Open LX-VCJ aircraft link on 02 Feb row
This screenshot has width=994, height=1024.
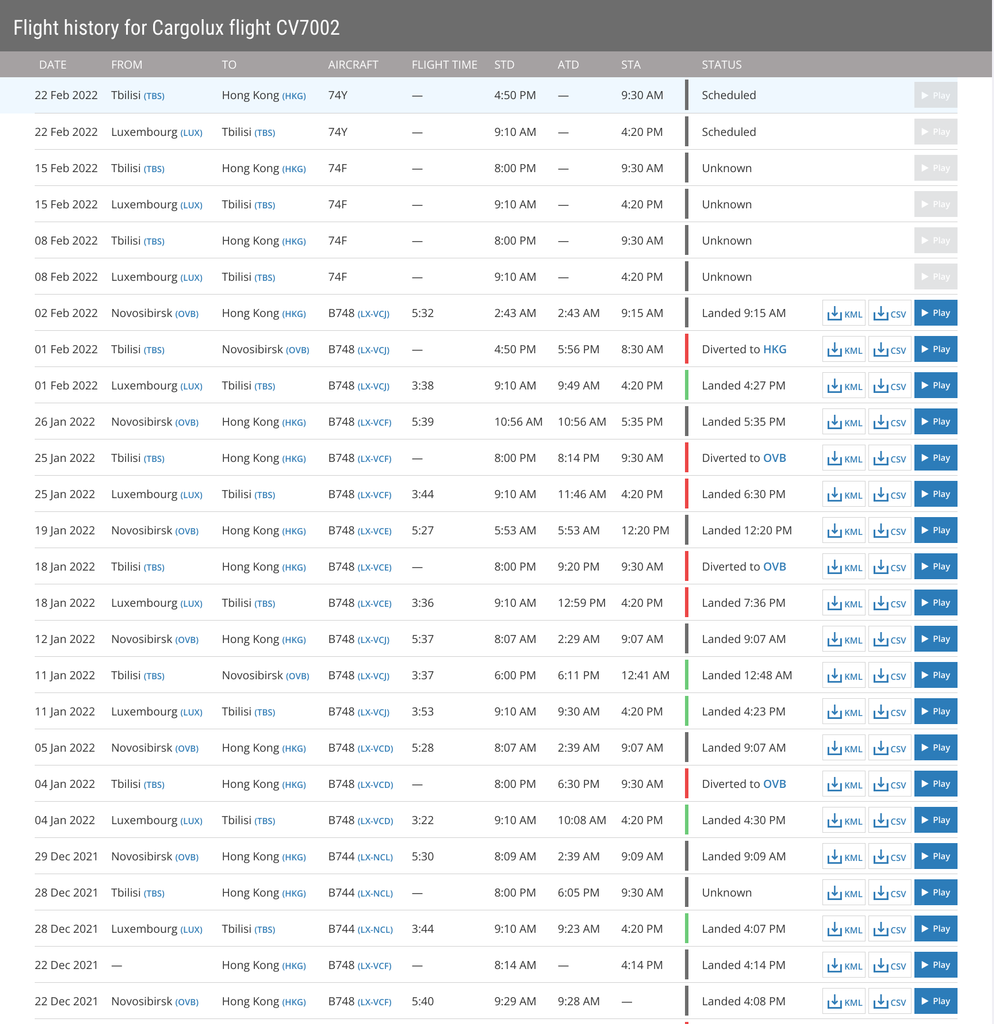[x=374, y=314]
